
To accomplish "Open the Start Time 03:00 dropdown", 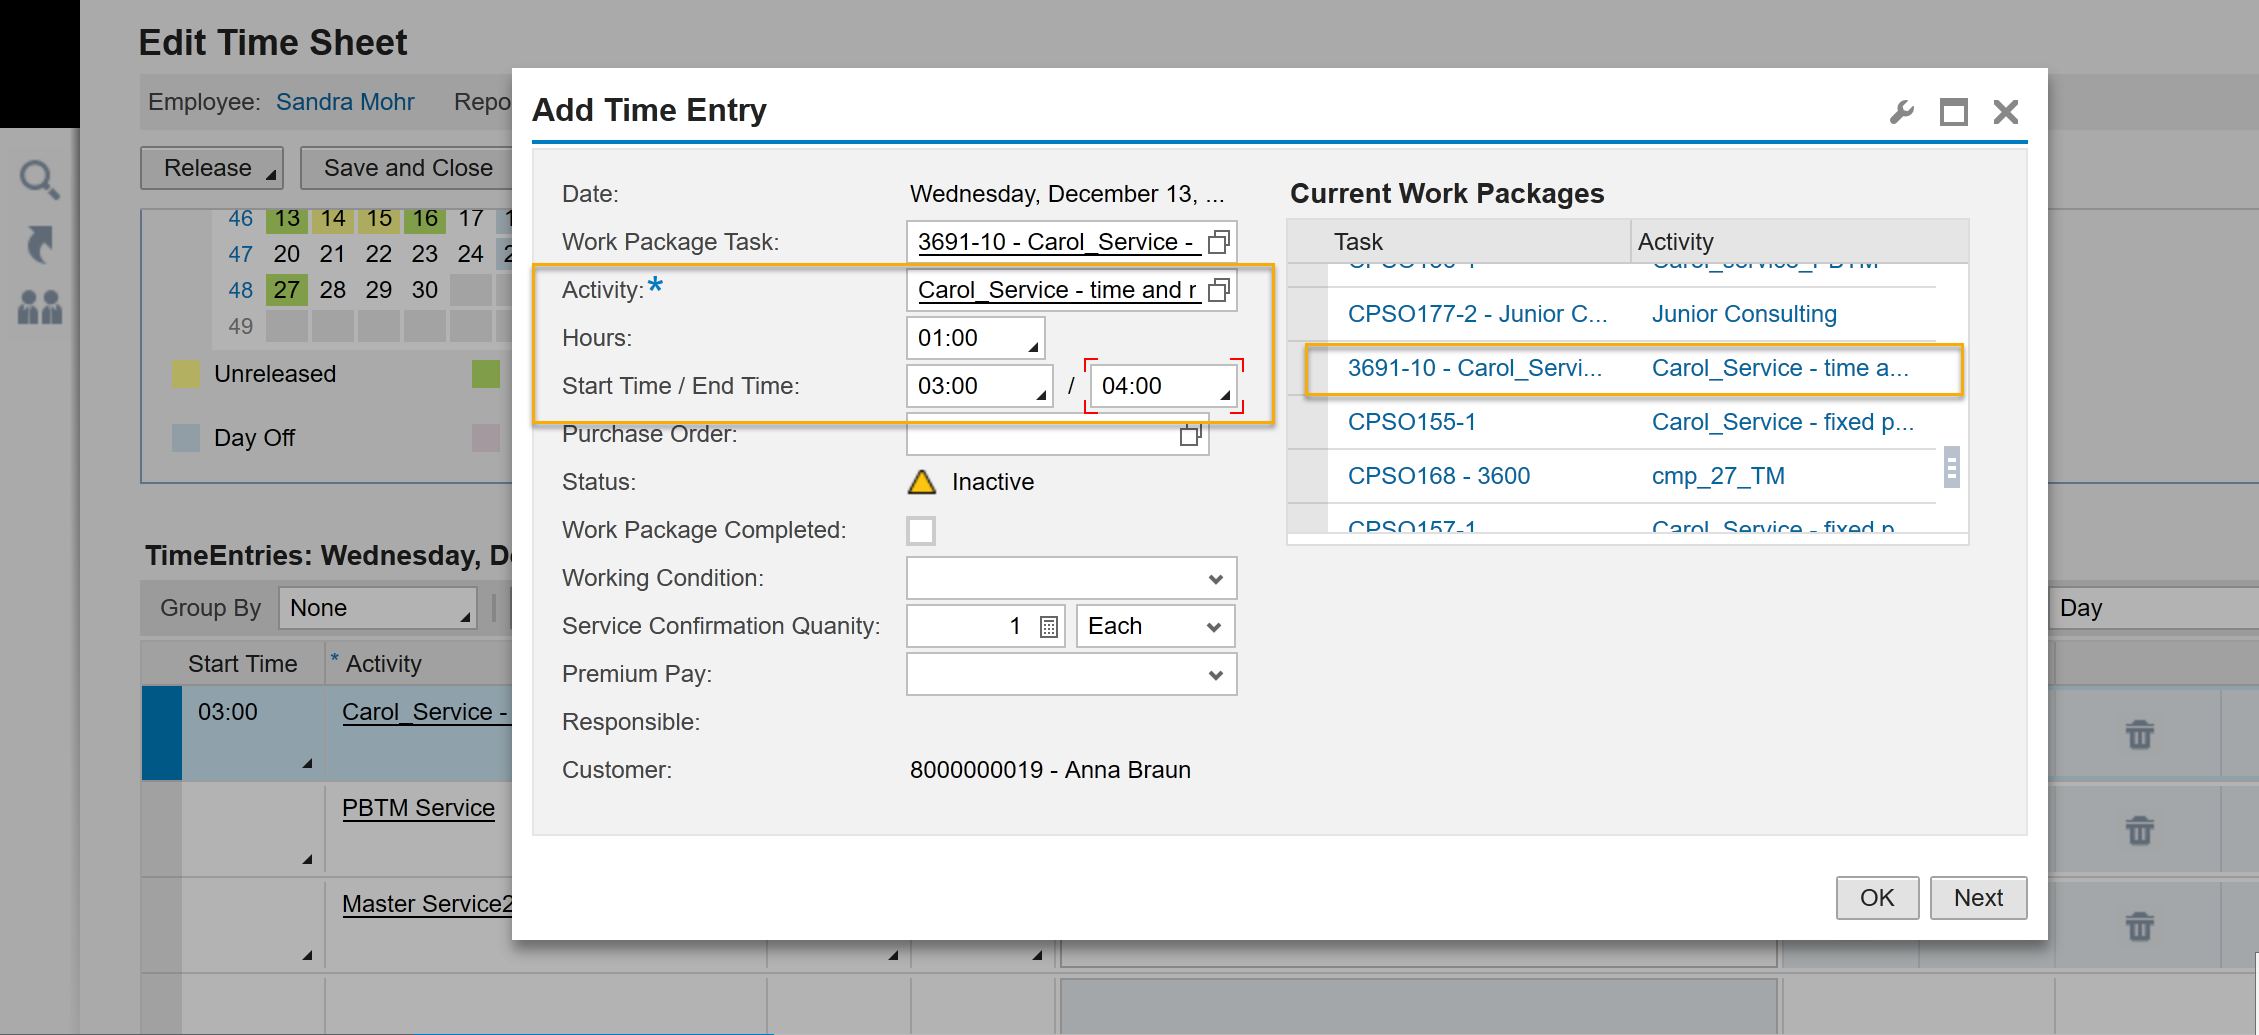I will click(x=1040, y=394).
